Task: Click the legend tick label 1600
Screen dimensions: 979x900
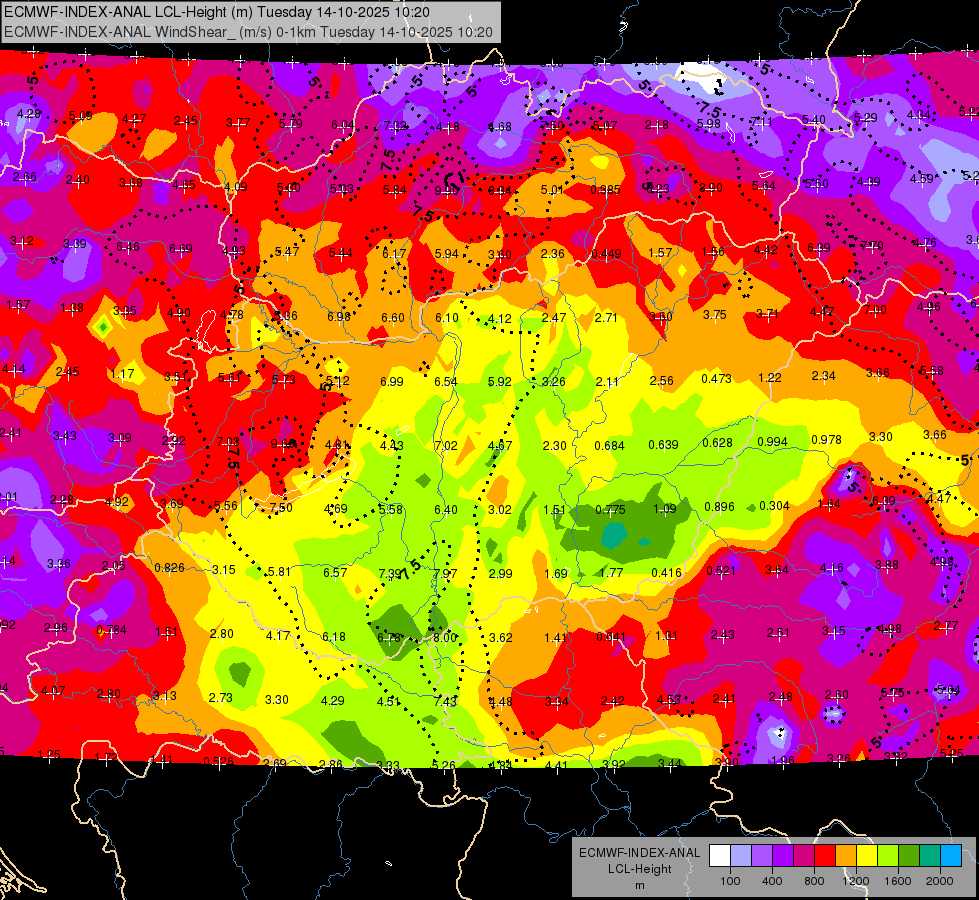Action: pos(897,881)
